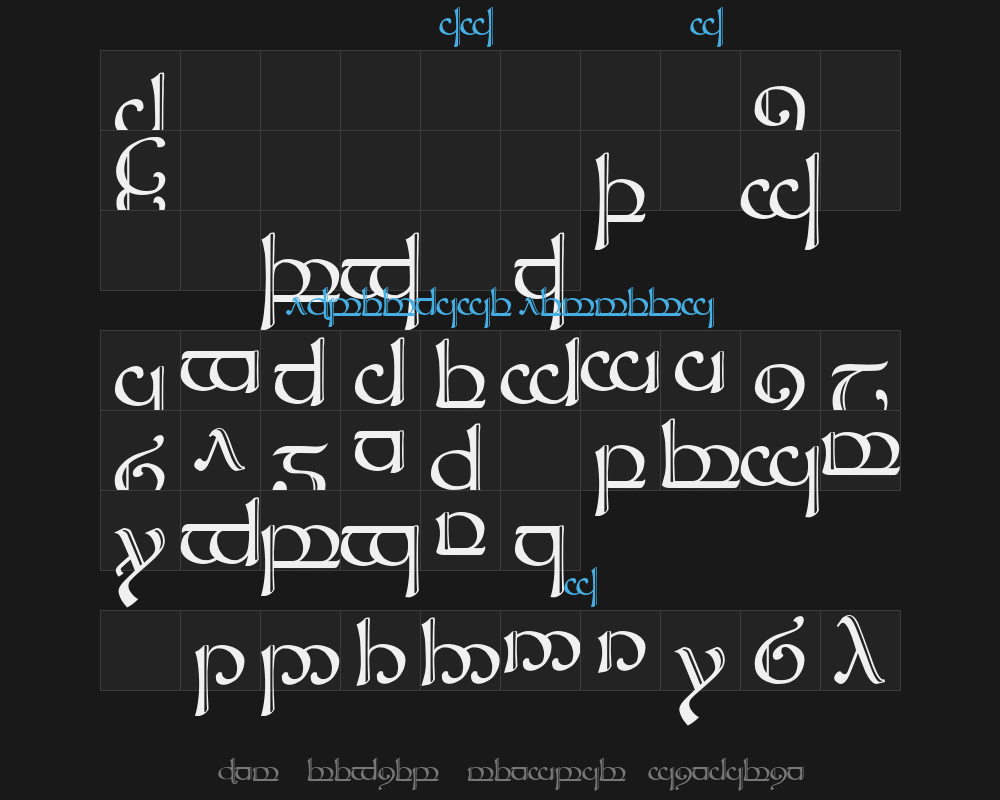Select the curl glyph in the top grid's upper right
The image size is (1000, 800).
(780, 107)
